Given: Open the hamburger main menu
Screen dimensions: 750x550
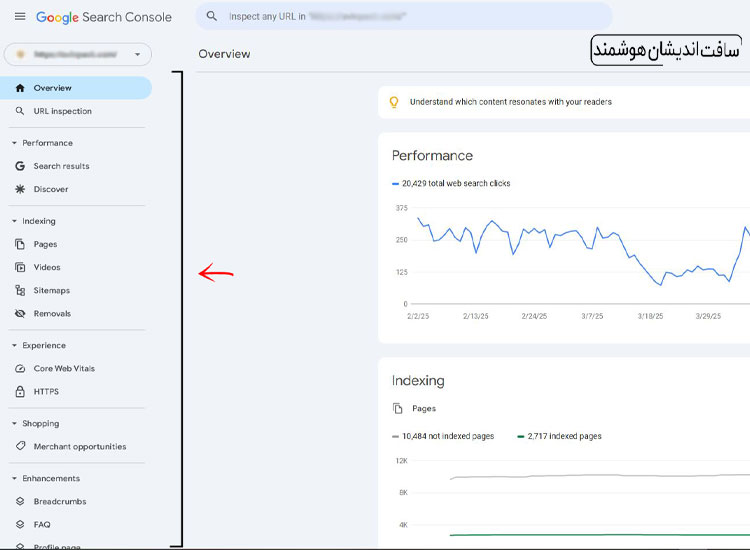Looking at the screenshot, I should 20,17.
